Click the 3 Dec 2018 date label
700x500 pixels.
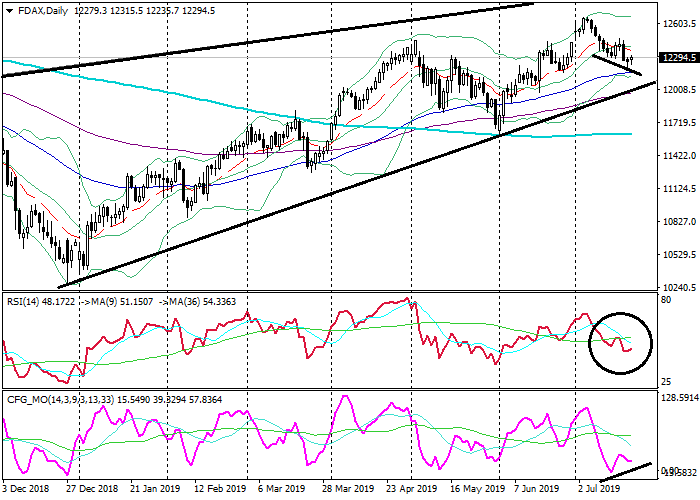(27, 491)
